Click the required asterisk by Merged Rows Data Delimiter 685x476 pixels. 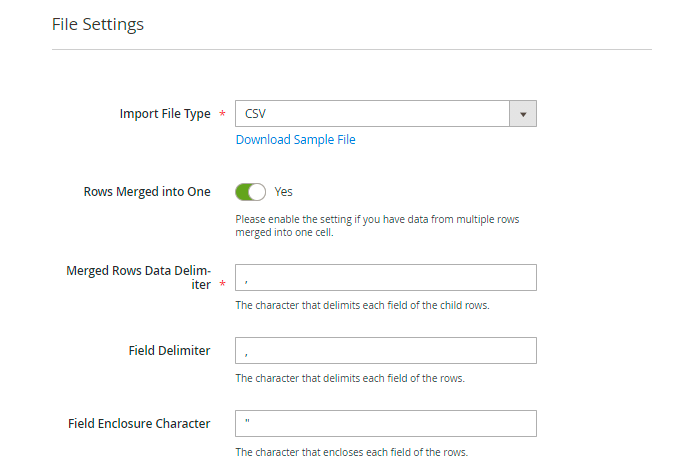(221, 286)
